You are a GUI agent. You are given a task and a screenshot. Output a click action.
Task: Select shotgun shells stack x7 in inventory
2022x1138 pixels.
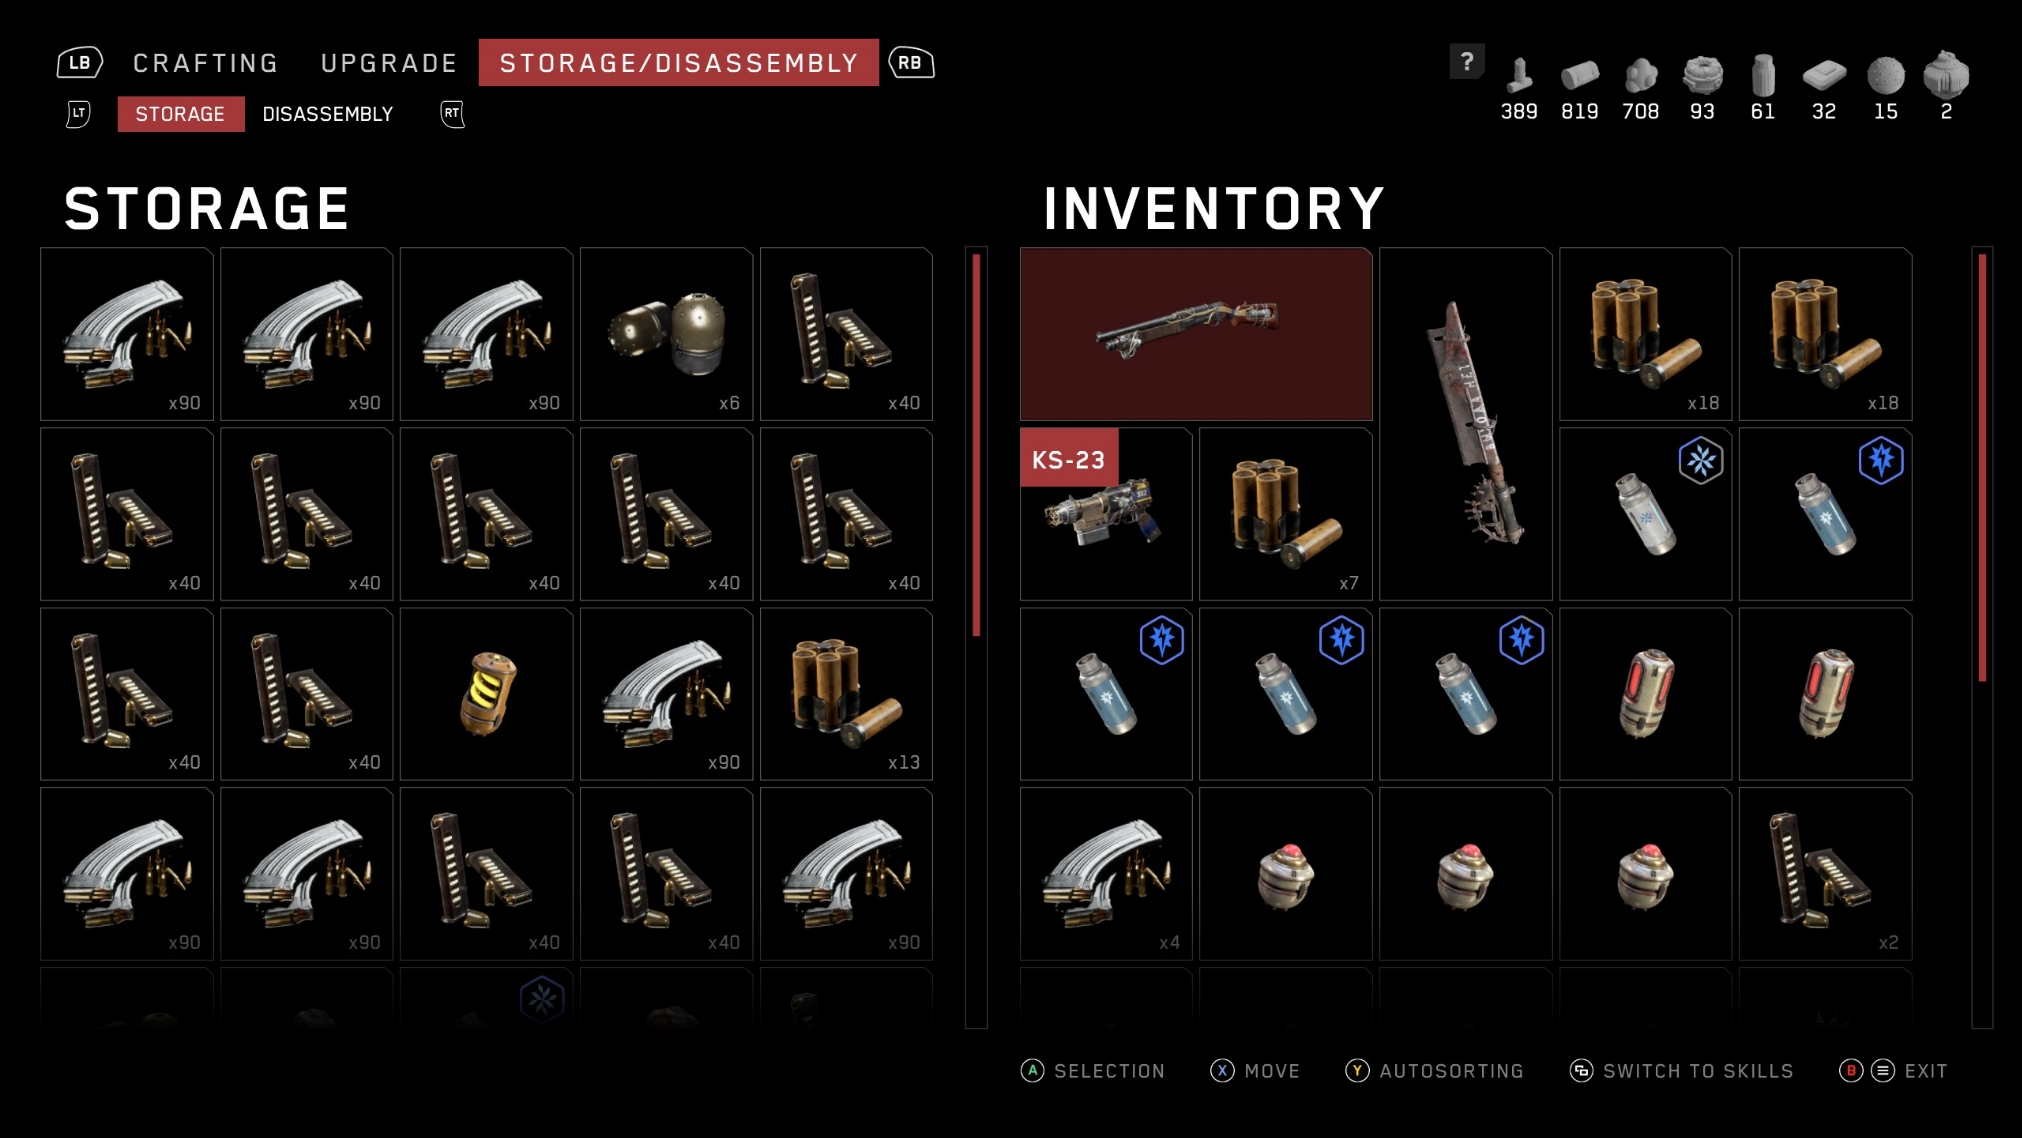coord(1286,514)
